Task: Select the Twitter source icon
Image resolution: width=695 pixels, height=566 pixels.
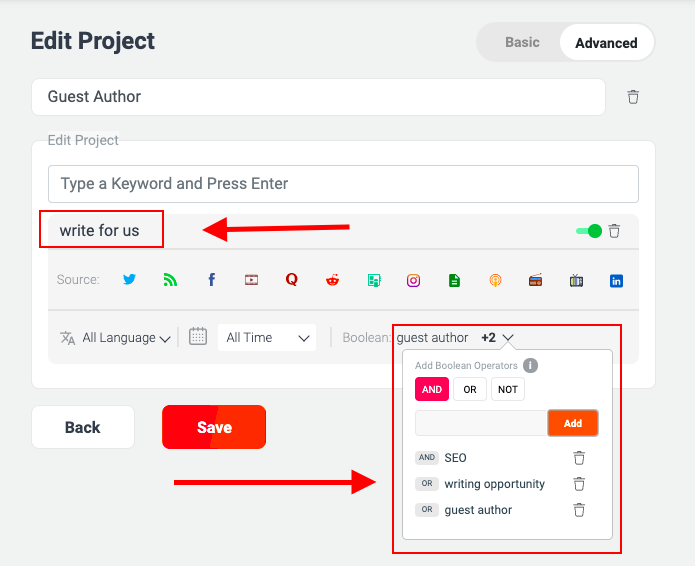Action: coord(129,280)
